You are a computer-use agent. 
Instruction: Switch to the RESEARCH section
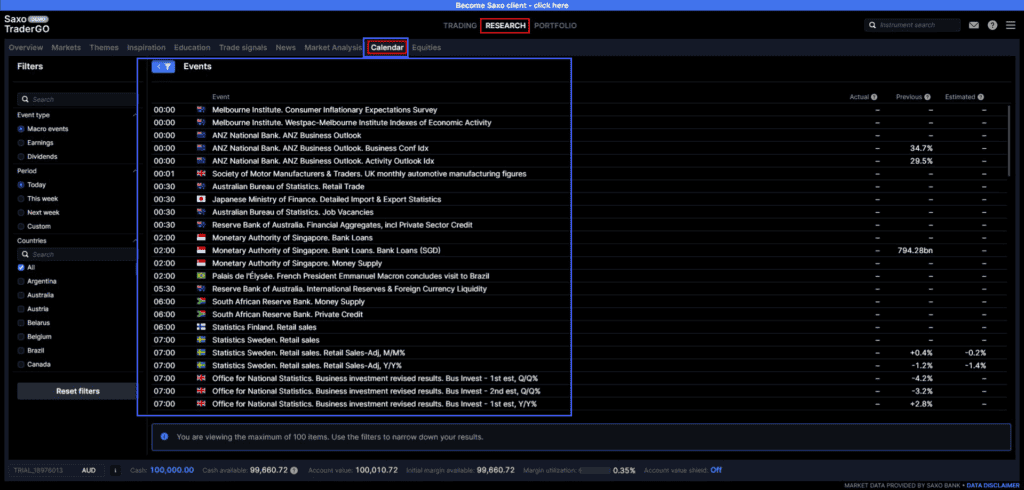tap(505, 25)
